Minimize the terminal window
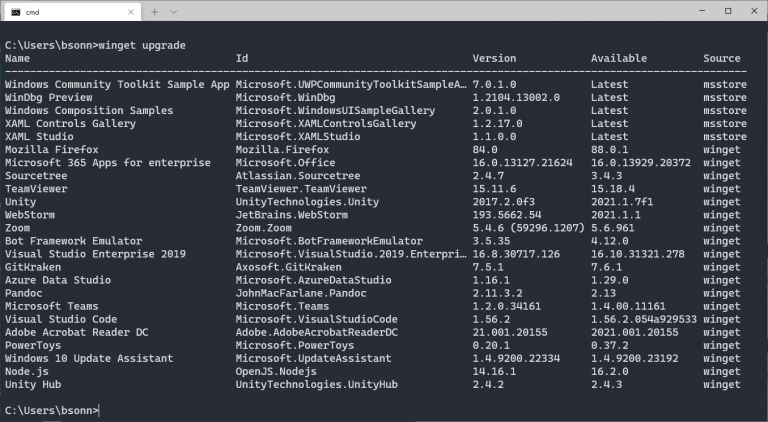 tap(702, 11)
